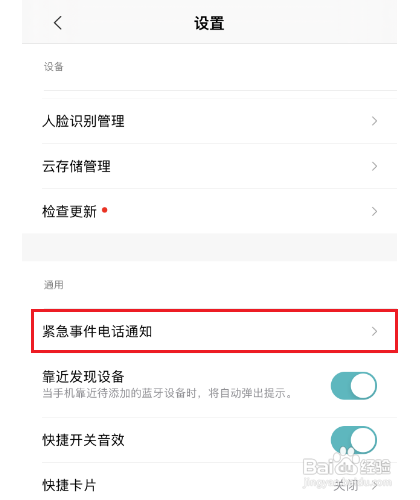The width and height of the screenshot is (420, 500).
Task: Open 检查更新 chevron arrow
Action: [374, 211]
